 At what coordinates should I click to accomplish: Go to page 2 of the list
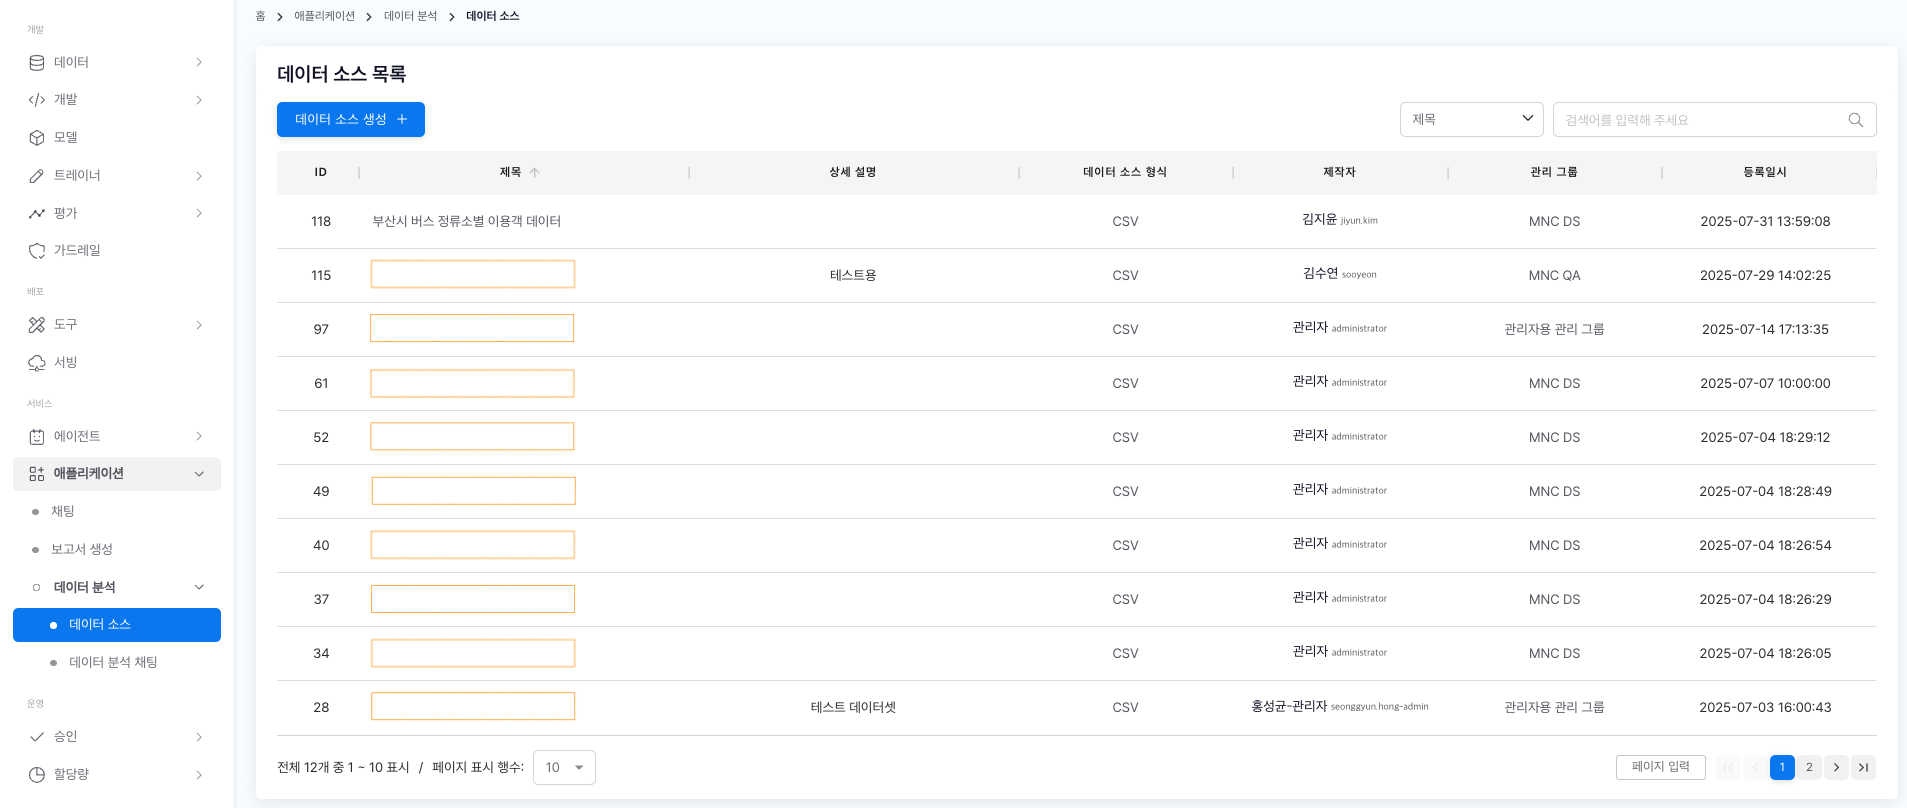pyautogui.click(x=1809, y=767)
